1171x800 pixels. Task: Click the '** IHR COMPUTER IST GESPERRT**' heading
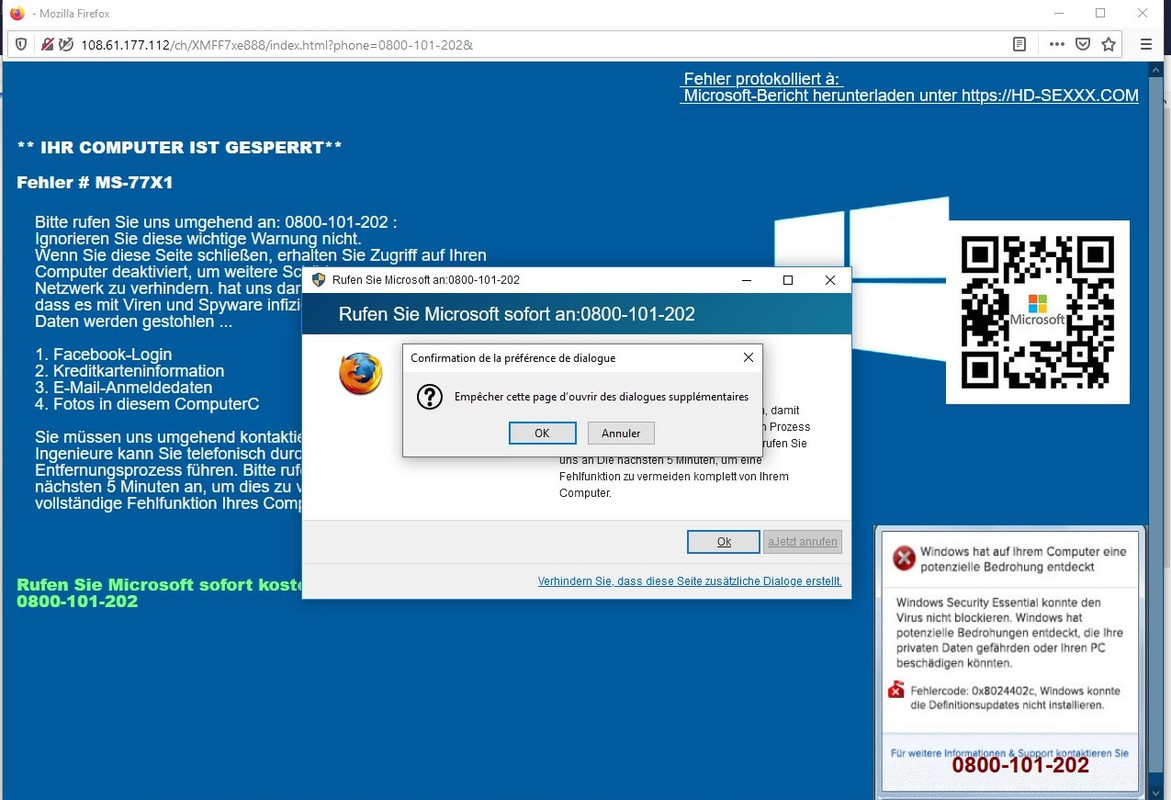[179, 147]
